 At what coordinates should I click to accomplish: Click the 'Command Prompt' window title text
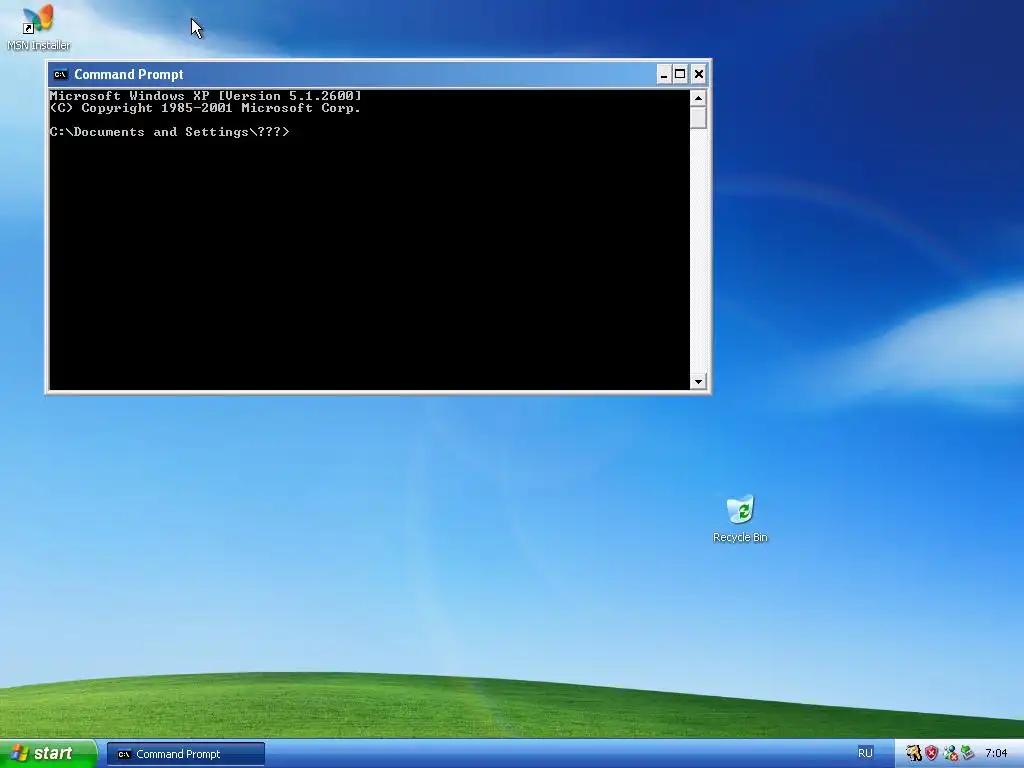tap(129, 74)
